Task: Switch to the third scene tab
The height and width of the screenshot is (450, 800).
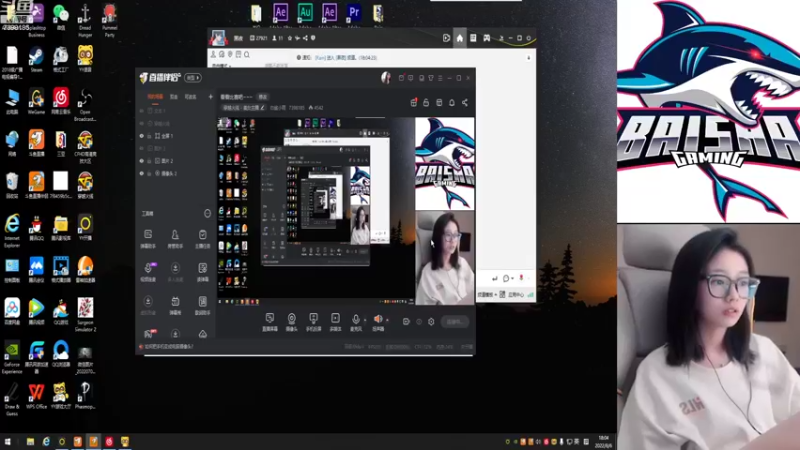Action: 190,96
